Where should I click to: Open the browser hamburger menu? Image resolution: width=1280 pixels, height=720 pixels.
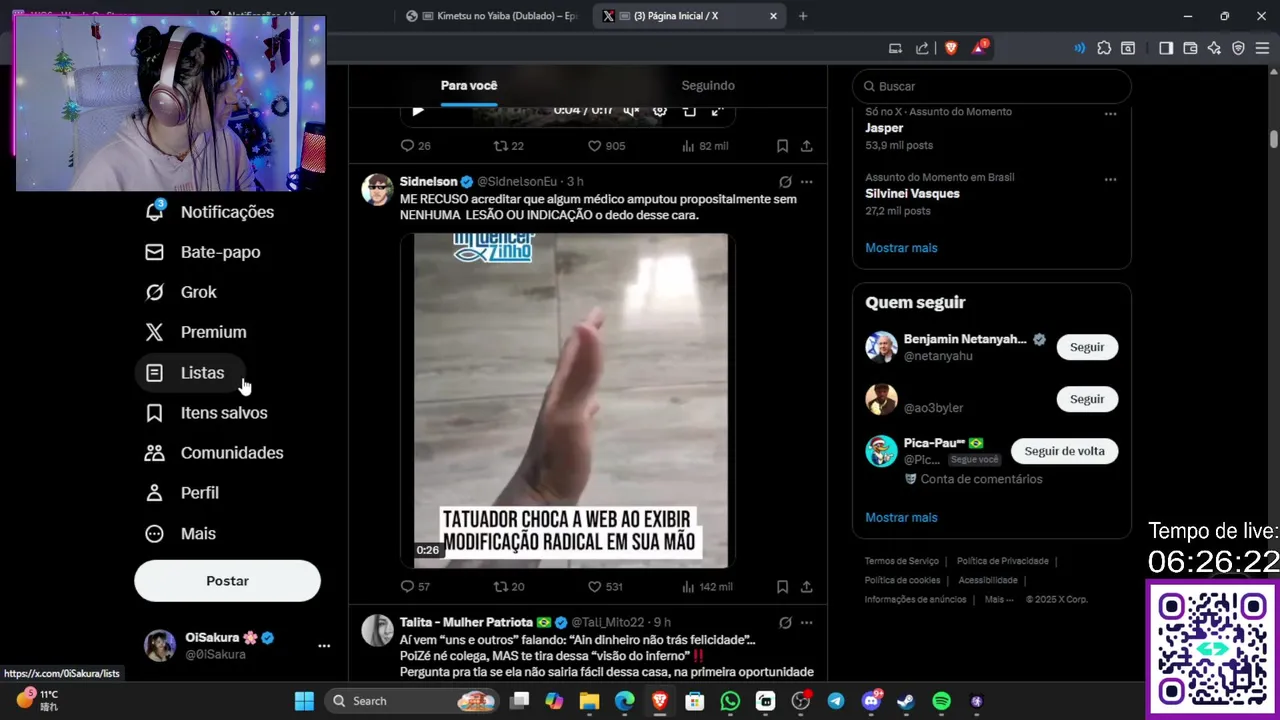tap(1263, 48)
